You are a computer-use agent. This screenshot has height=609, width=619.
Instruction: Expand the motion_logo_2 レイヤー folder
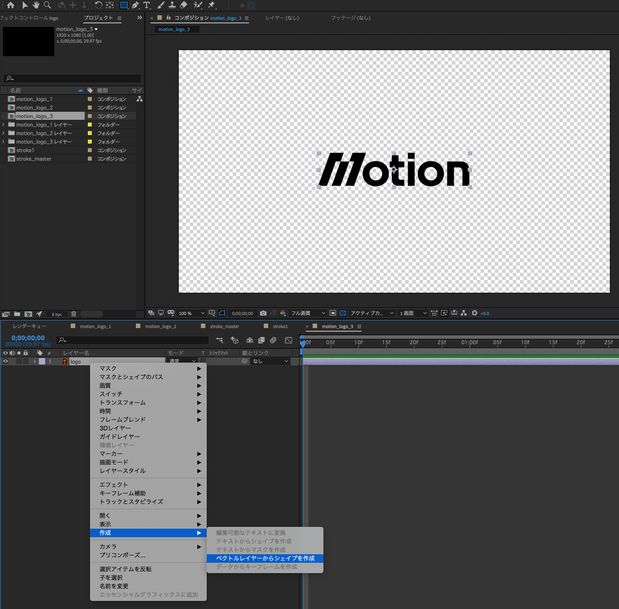[4, 133]
